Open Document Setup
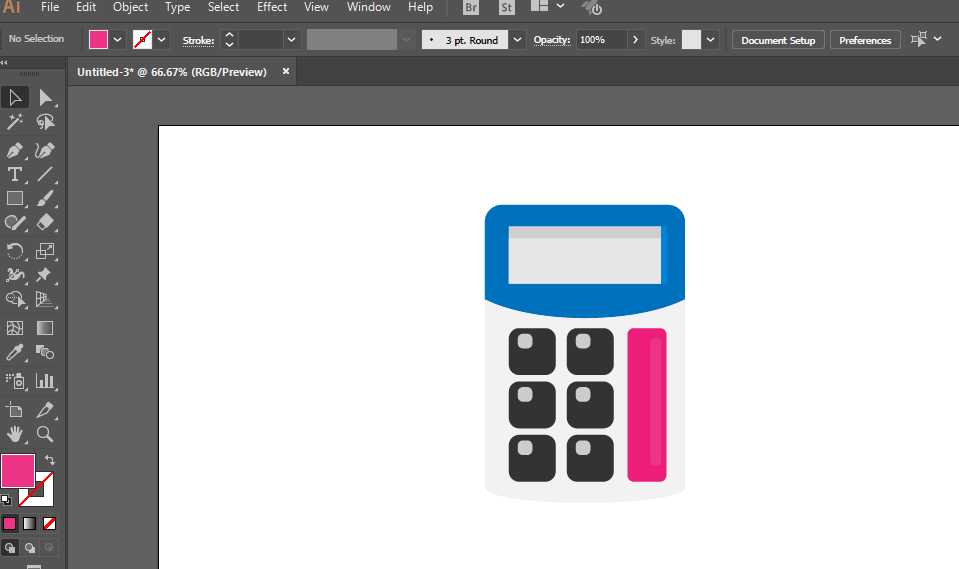The image size is (959, 569). 778,40
